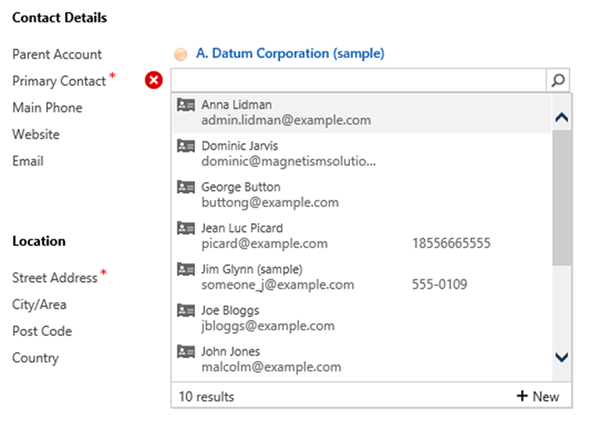Click the account icon next to A. Datum Corporation

pyautogui.click(x=180, y=54)
